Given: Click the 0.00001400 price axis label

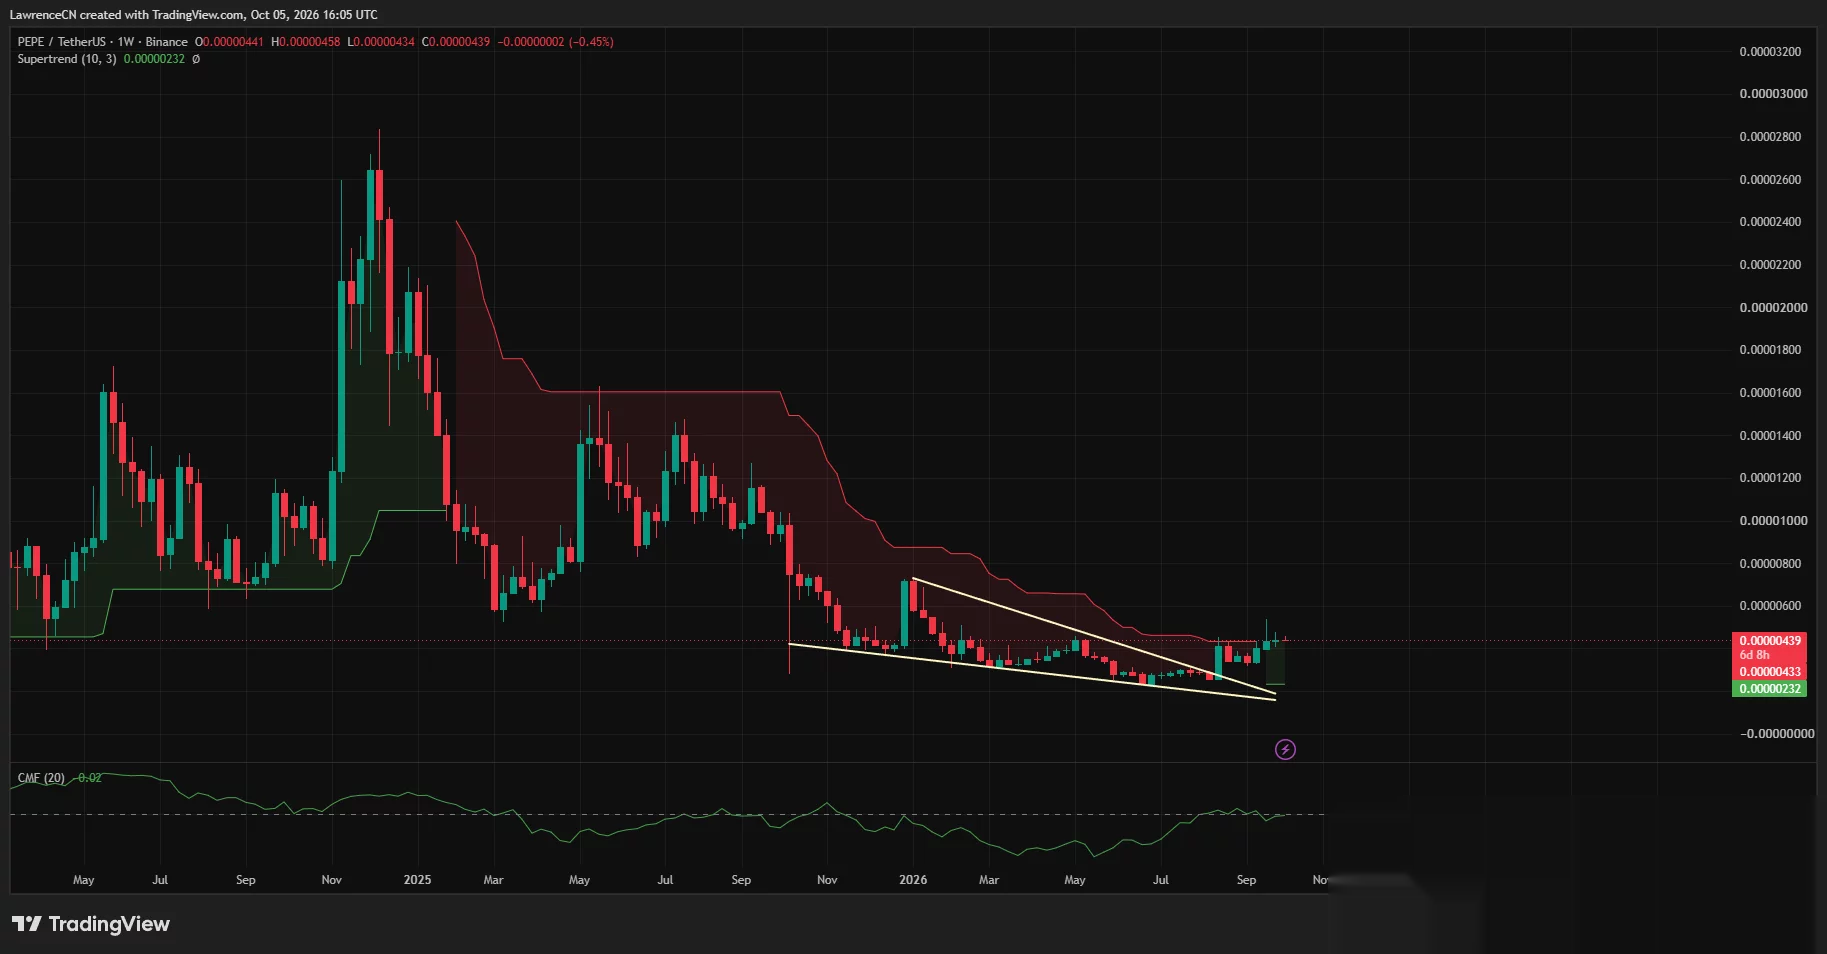Looking at the screenshot, I should click(1770, 436).
